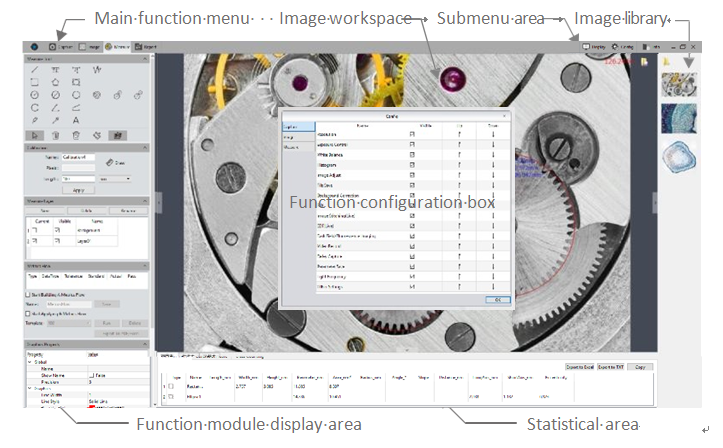
Task: Toggle the Start Building Measure Flow checkbox
Action: click(x=28, y=295)
